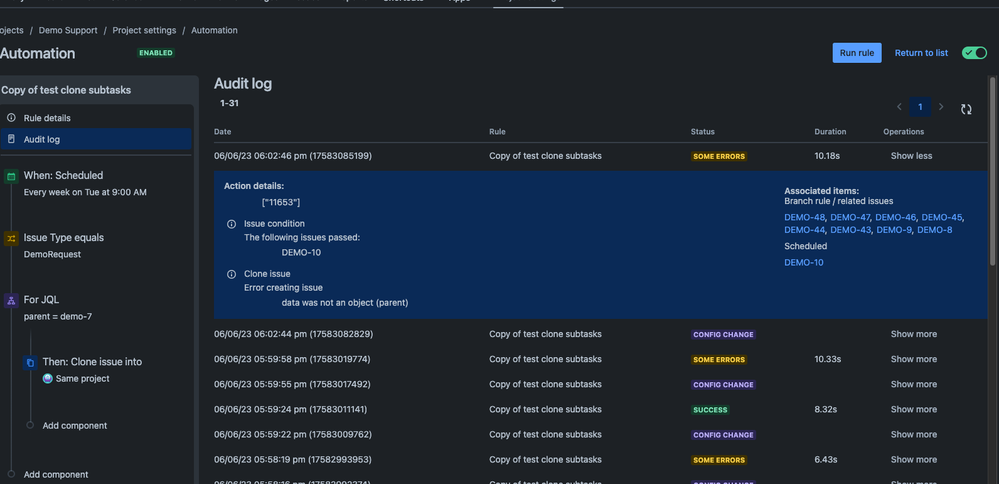Open Rule details in the sidebar

pos(96,118)
